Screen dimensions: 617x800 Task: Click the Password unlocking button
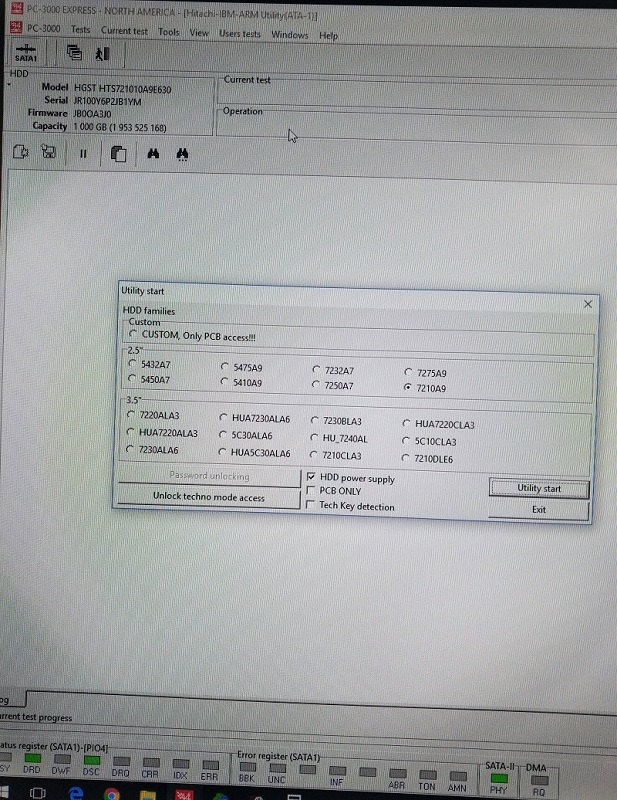[x=209, y=476]
